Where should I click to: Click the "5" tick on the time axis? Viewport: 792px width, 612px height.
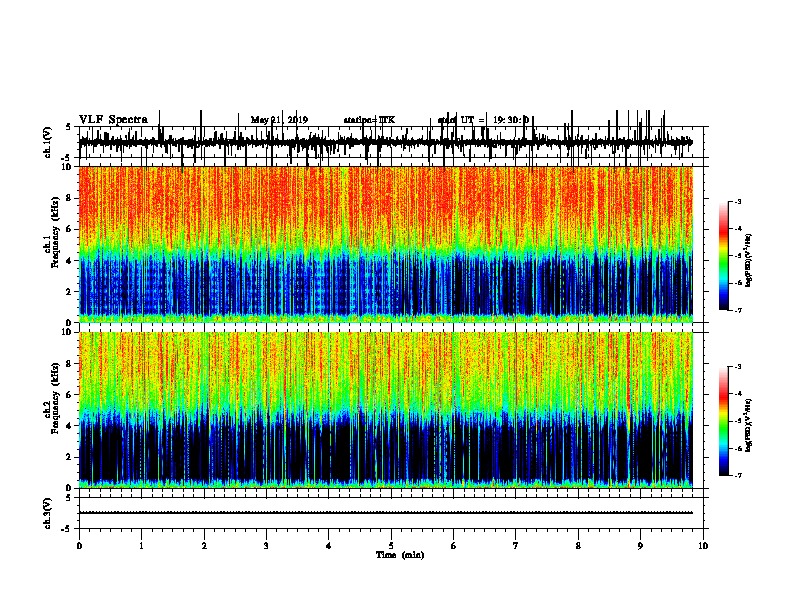391,546
